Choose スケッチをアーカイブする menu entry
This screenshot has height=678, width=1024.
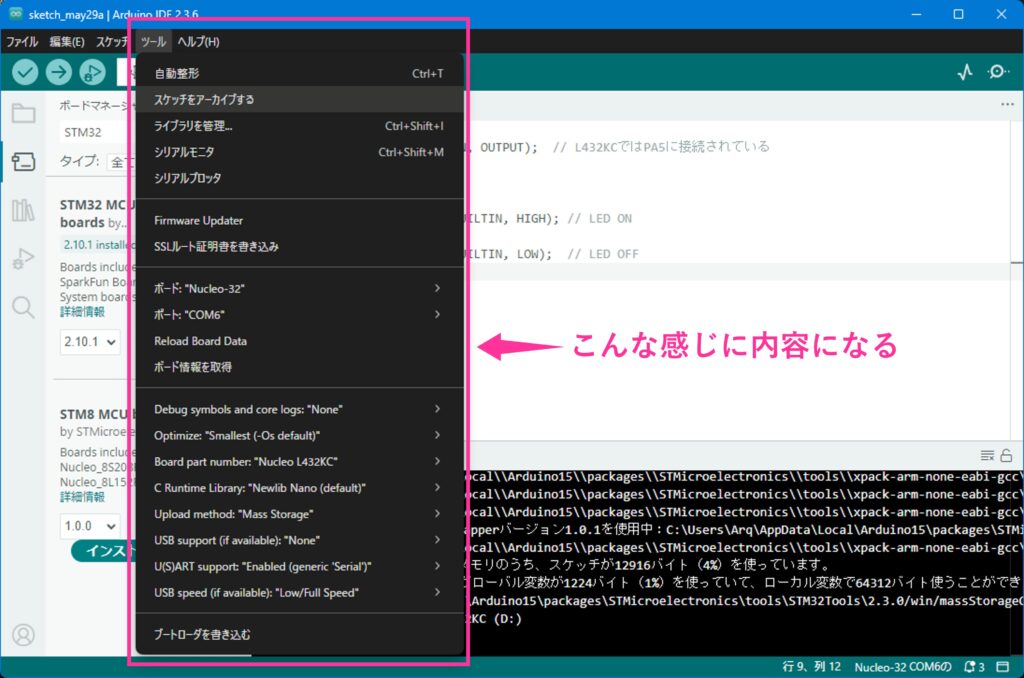click(x=299, y=99)
